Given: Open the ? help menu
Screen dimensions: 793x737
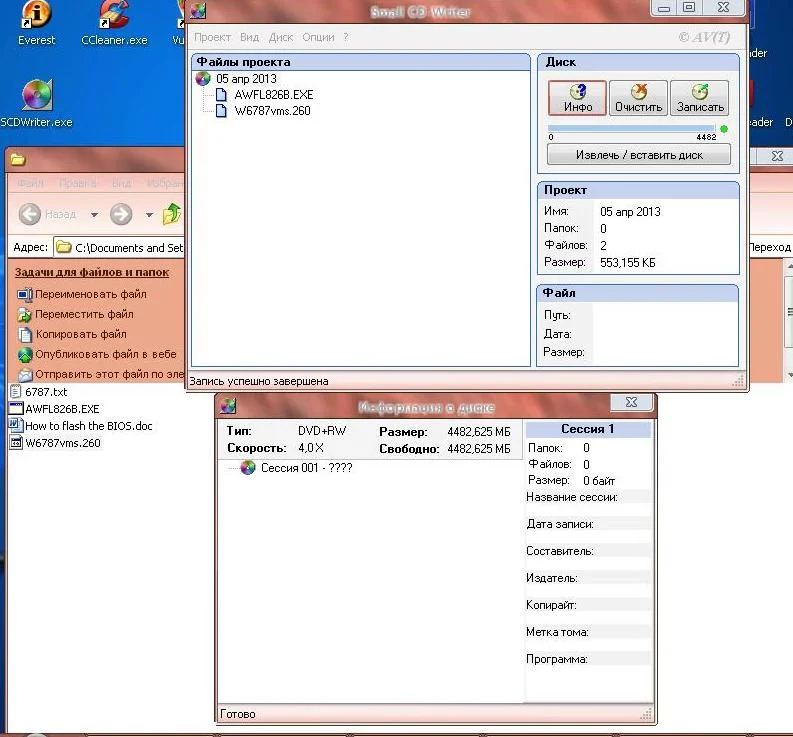Looking at the screenshot, I should (x=346, y=37).
